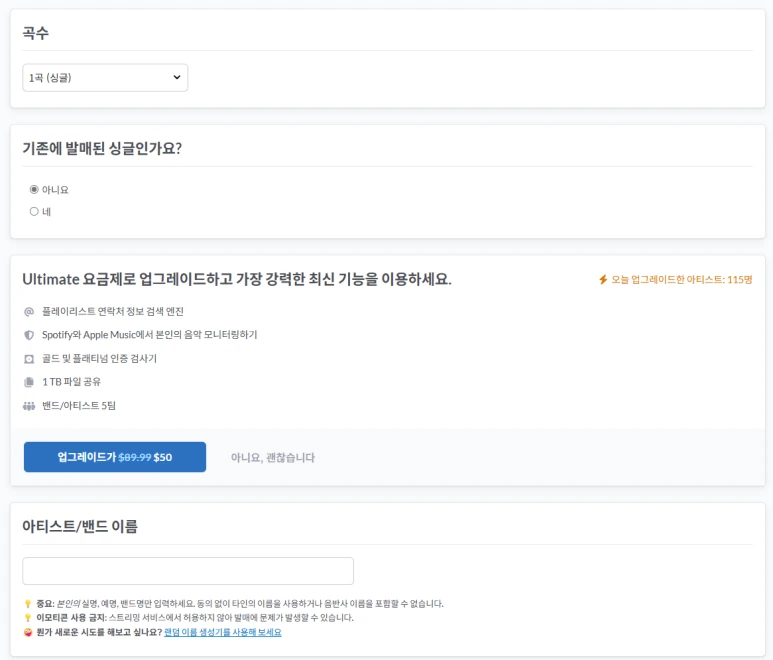Click the text 플레이리스트 연락처 정보 검색 엔진

[x=113, y=312]
